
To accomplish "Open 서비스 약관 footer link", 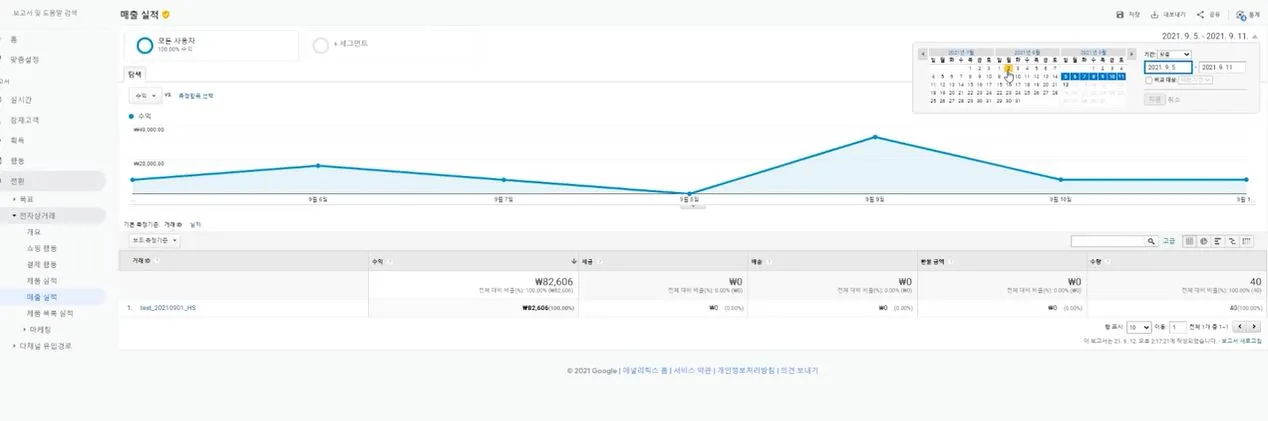I will click(692, 370).
